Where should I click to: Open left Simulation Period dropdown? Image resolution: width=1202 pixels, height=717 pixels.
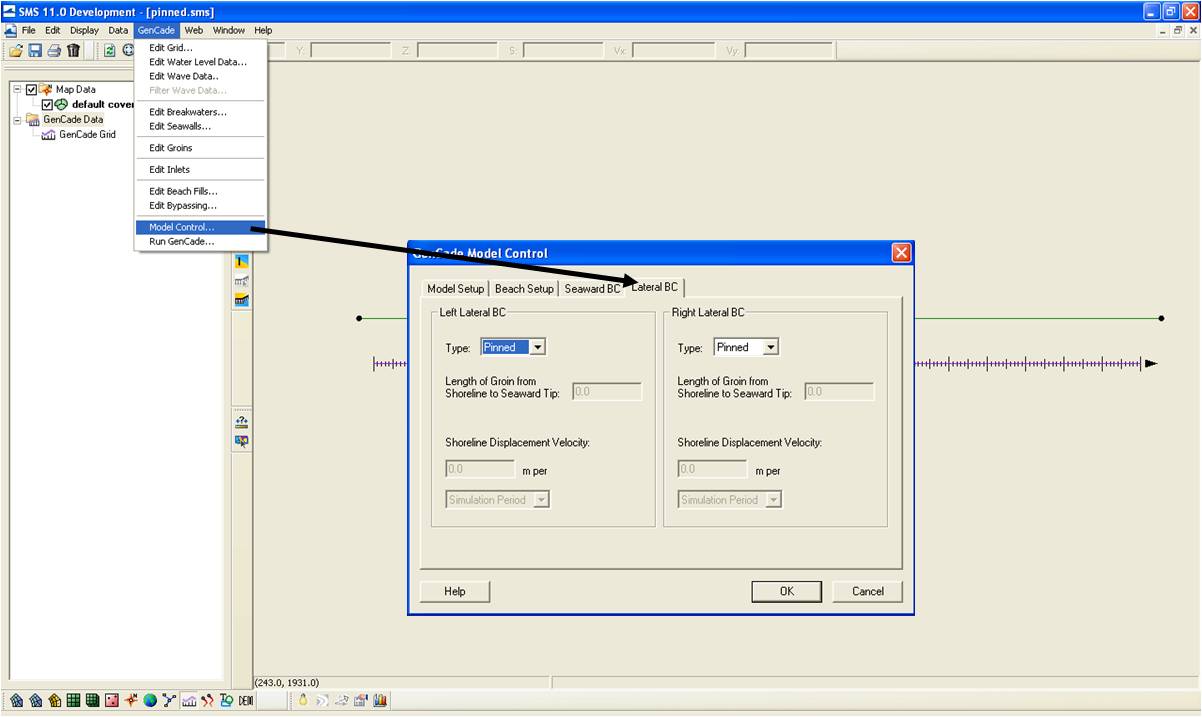(541, 499)
